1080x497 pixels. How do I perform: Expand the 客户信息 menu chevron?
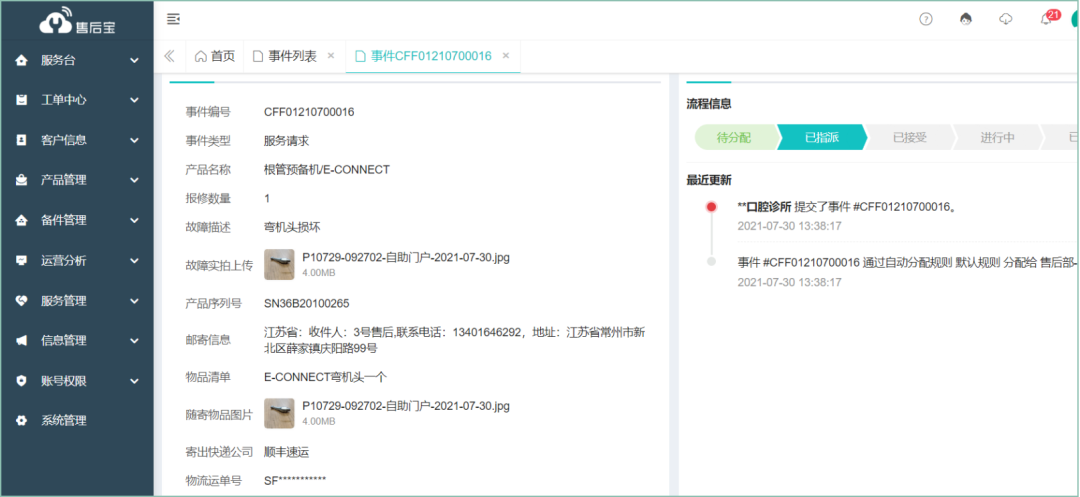134,140
